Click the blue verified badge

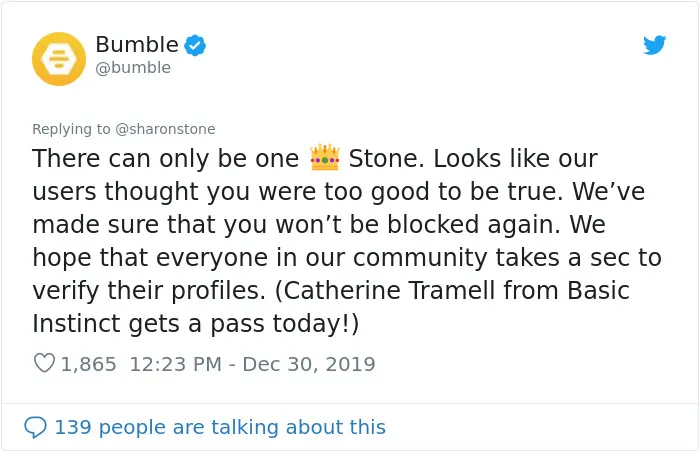pyautogui.click(x=195, y=45)
